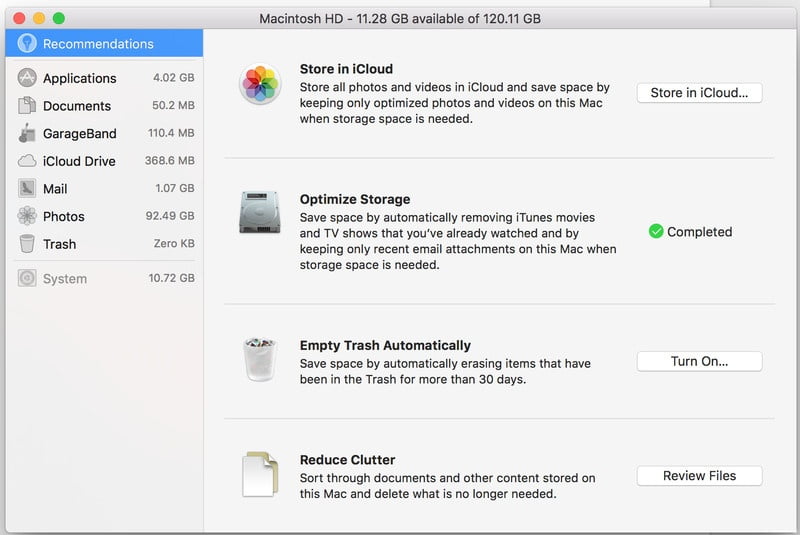Click the Mail stamp icon
Viewport: 800px width, 535px height.
pos(27,189)
